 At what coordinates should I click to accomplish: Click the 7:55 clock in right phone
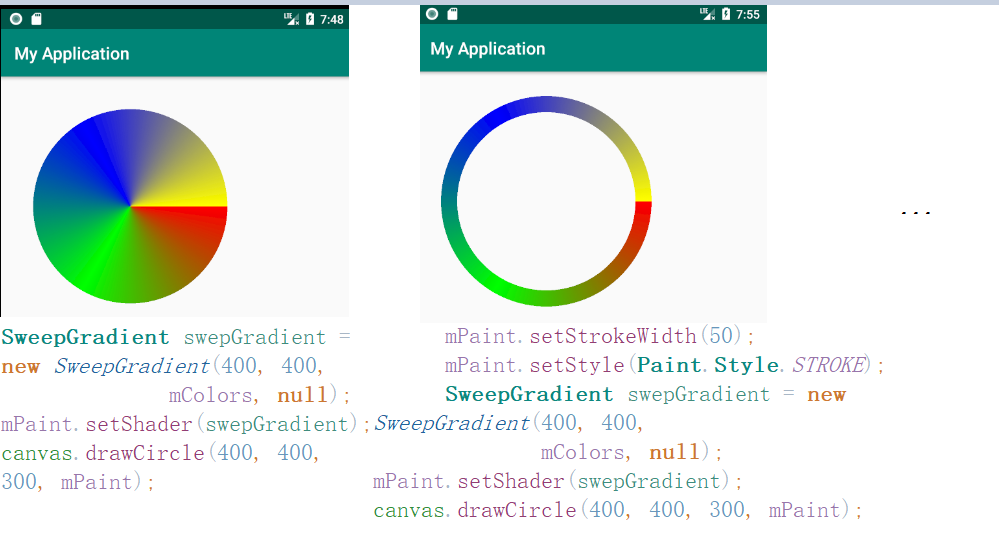(x=748, y=15)
